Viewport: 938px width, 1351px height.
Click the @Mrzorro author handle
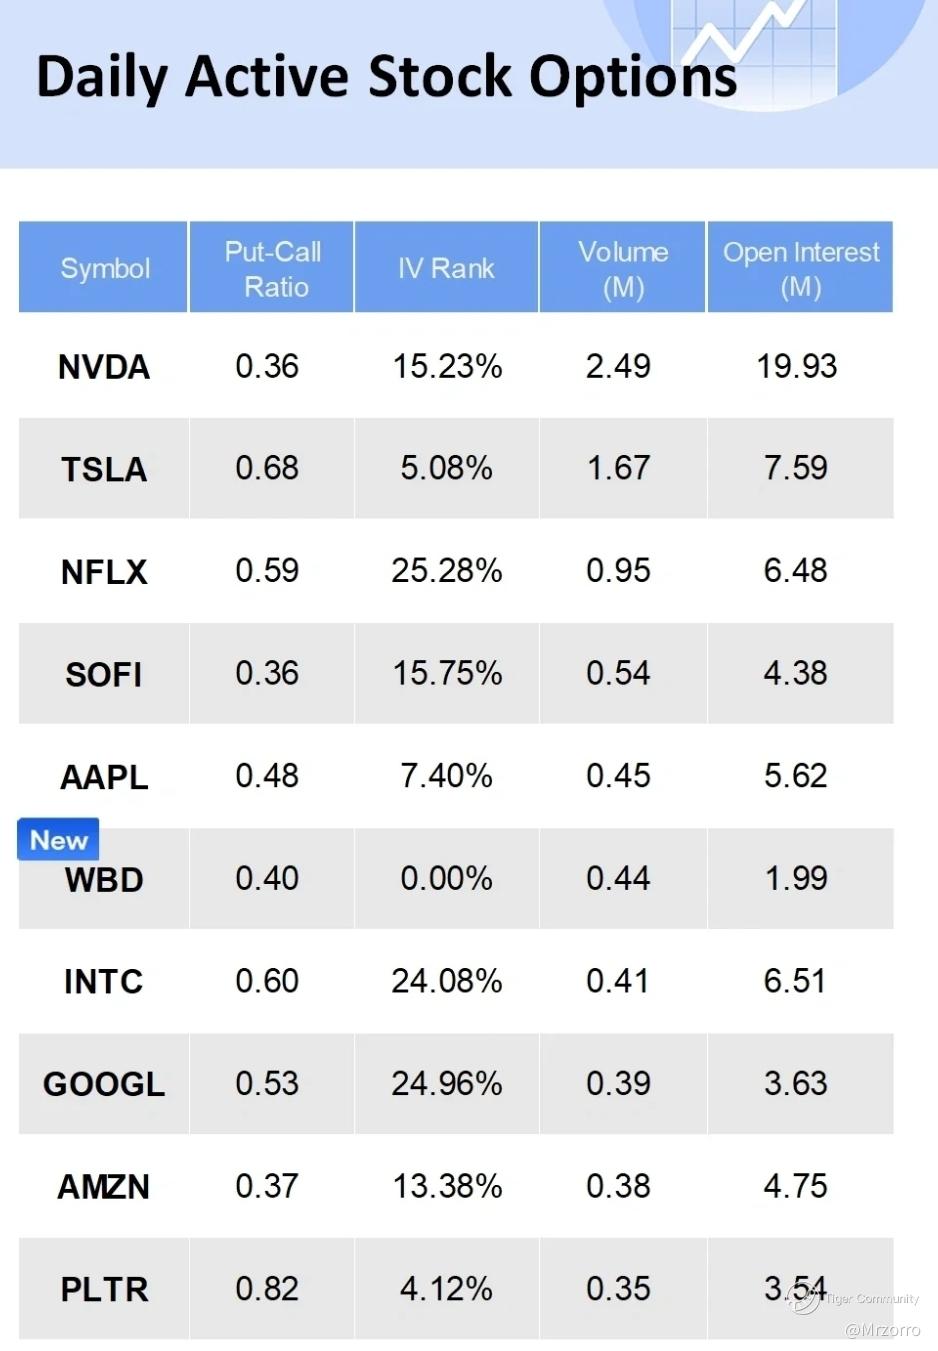tap(882, 1330)
